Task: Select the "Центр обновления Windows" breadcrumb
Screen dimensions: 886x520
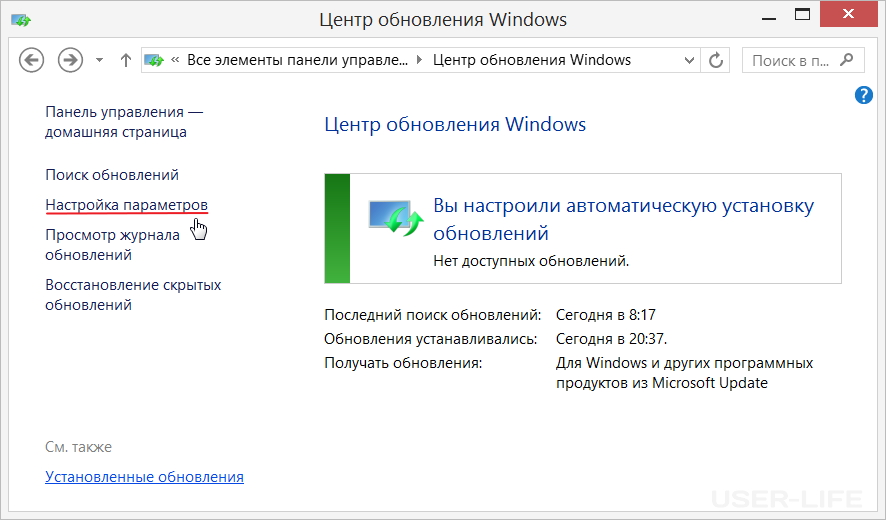Action: pyautogui.click(x=531, y=60)
